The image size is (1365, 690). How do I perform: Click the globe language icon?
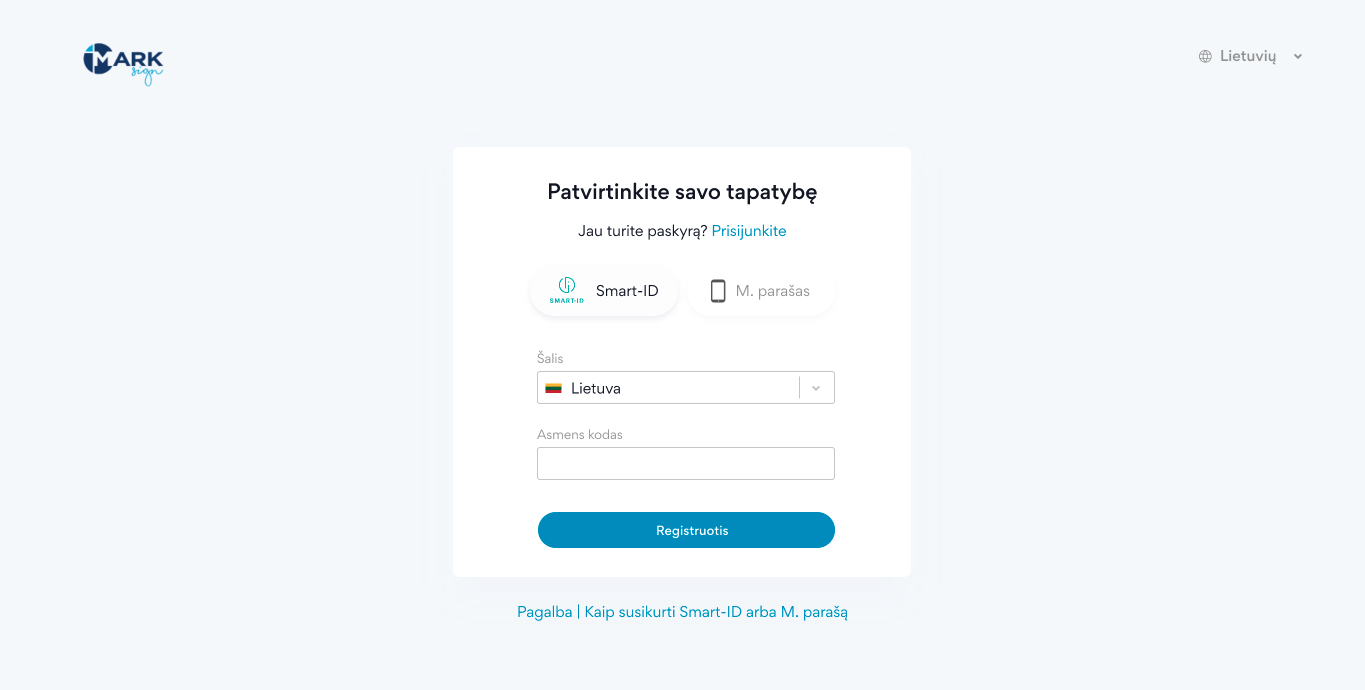pos(1205,57)
